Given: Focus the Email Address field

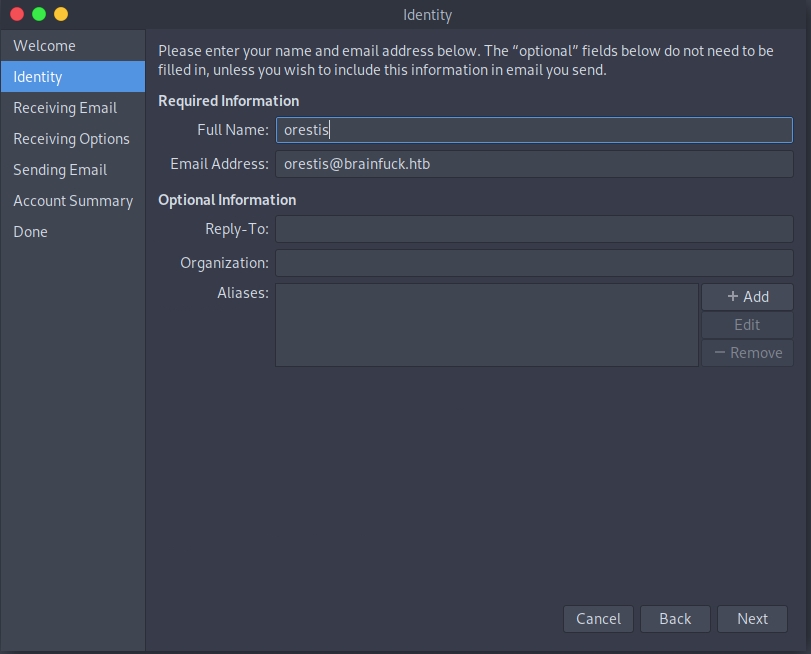Looking at the screenshot, I should [x=534, y=164].
